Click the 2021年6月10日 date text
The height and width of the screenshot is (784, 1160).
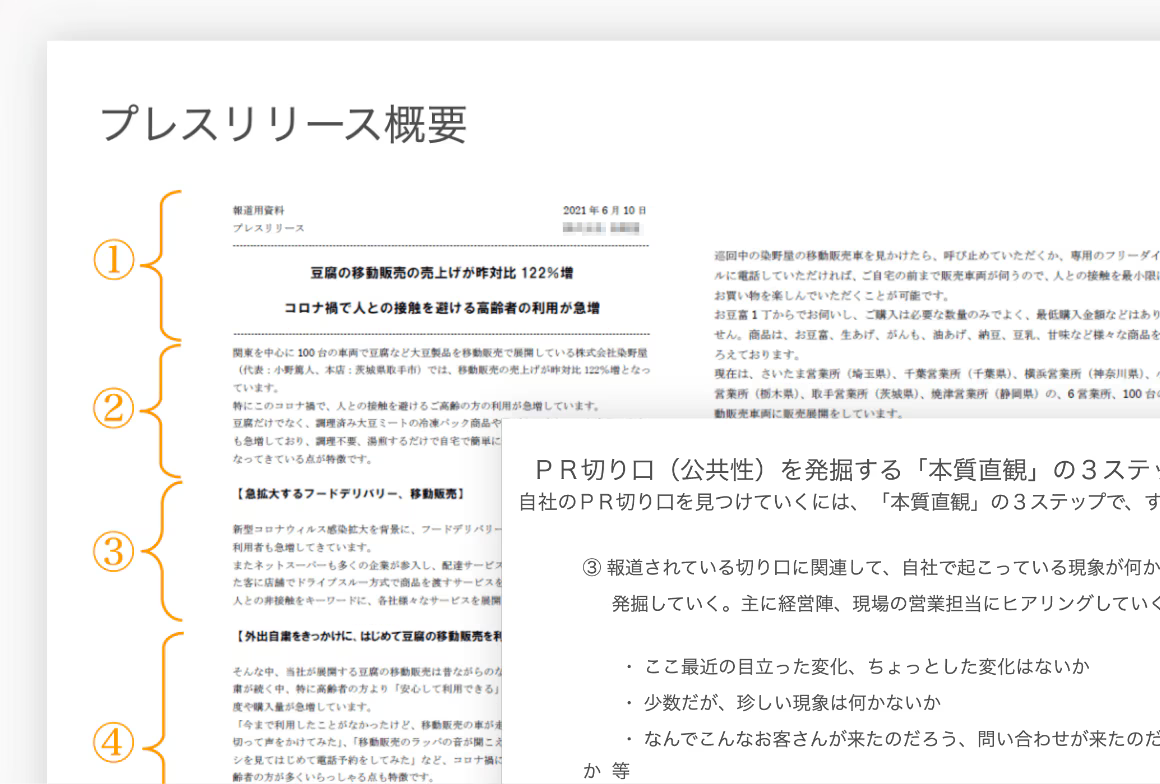click(605, 211)
